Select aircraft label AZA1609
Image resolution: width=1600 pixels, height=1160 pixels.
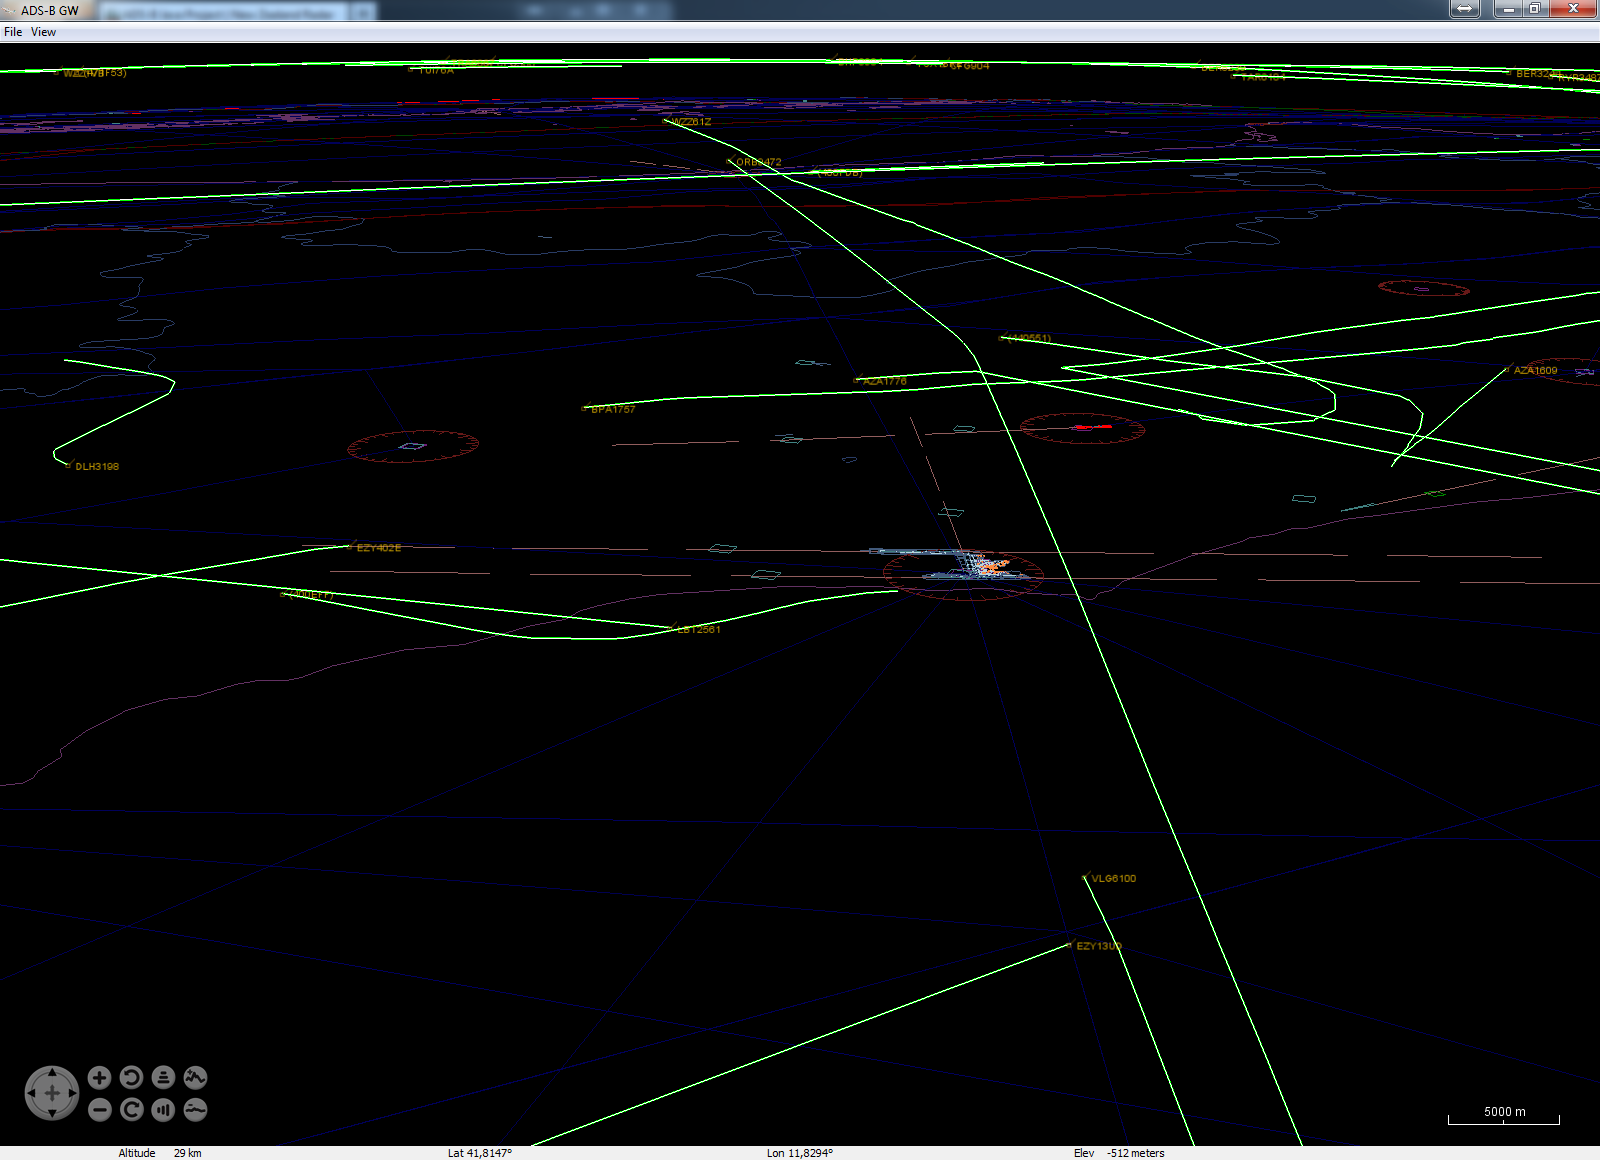pyautogui.click(x=1536, y=370)
